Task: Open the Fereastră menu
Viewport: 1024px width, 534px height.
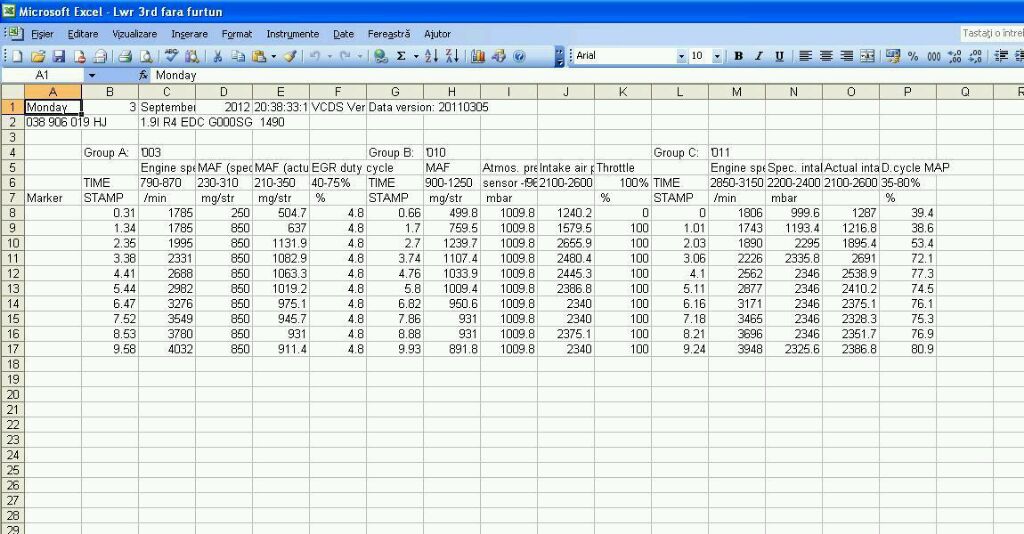Action: 389,34
